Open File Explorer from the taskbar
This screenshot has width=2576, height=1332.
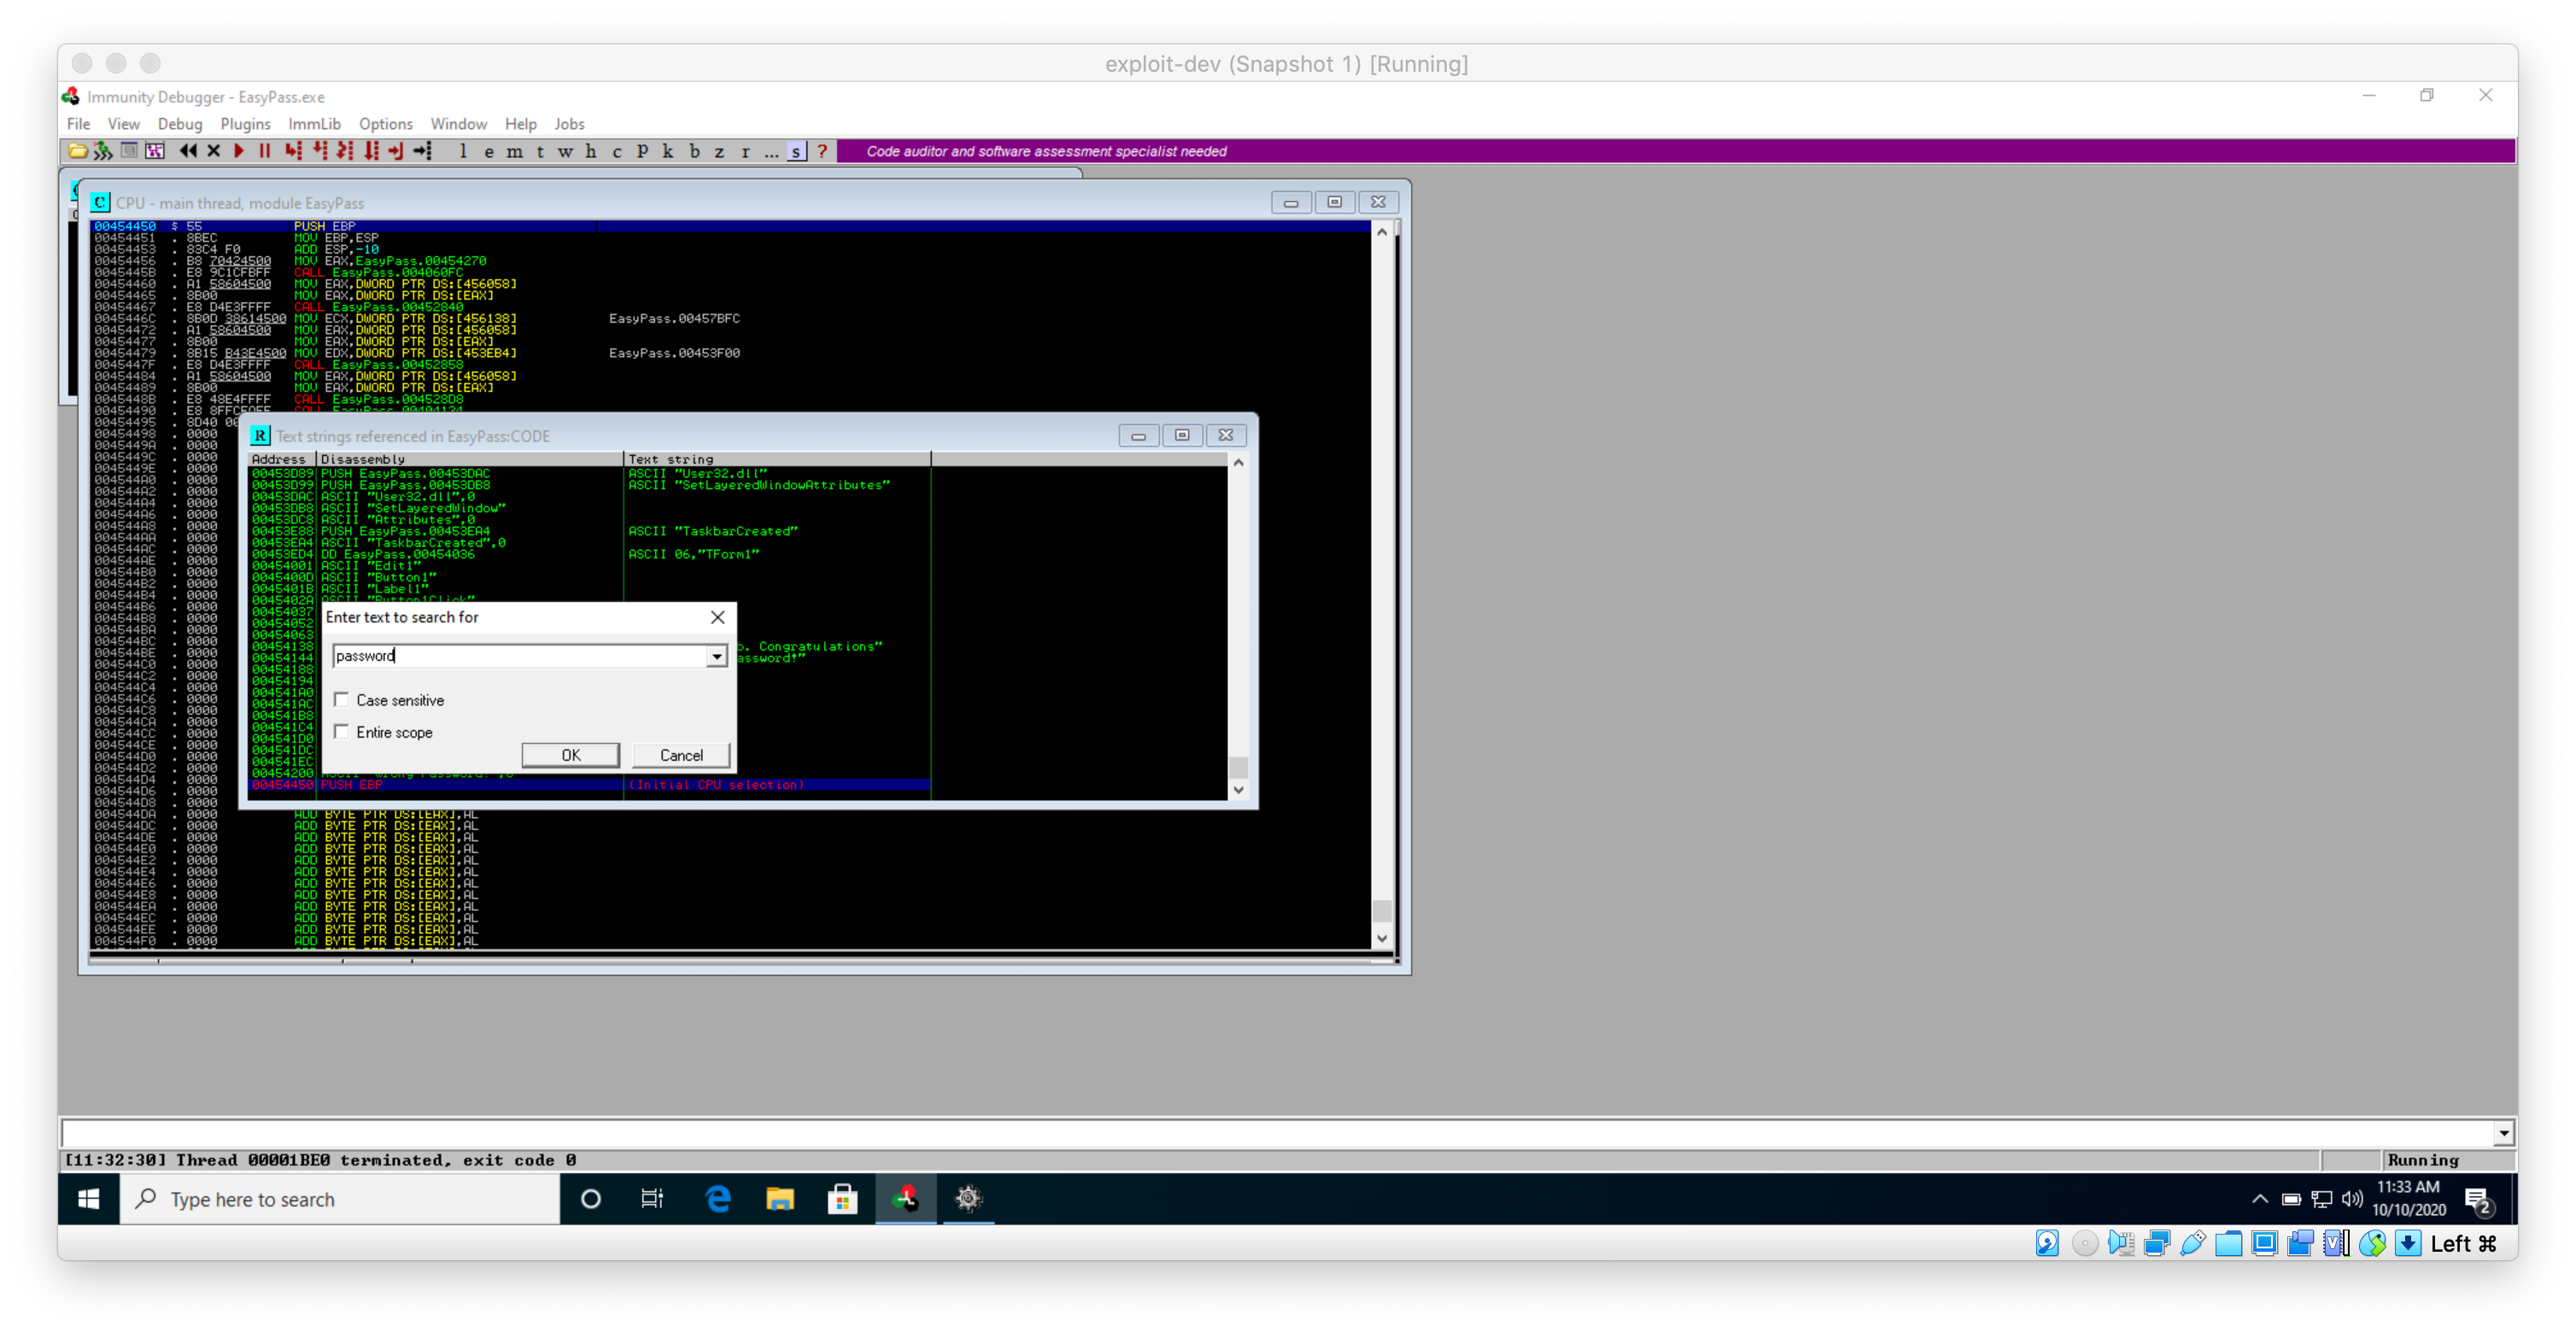(779, 1199)
